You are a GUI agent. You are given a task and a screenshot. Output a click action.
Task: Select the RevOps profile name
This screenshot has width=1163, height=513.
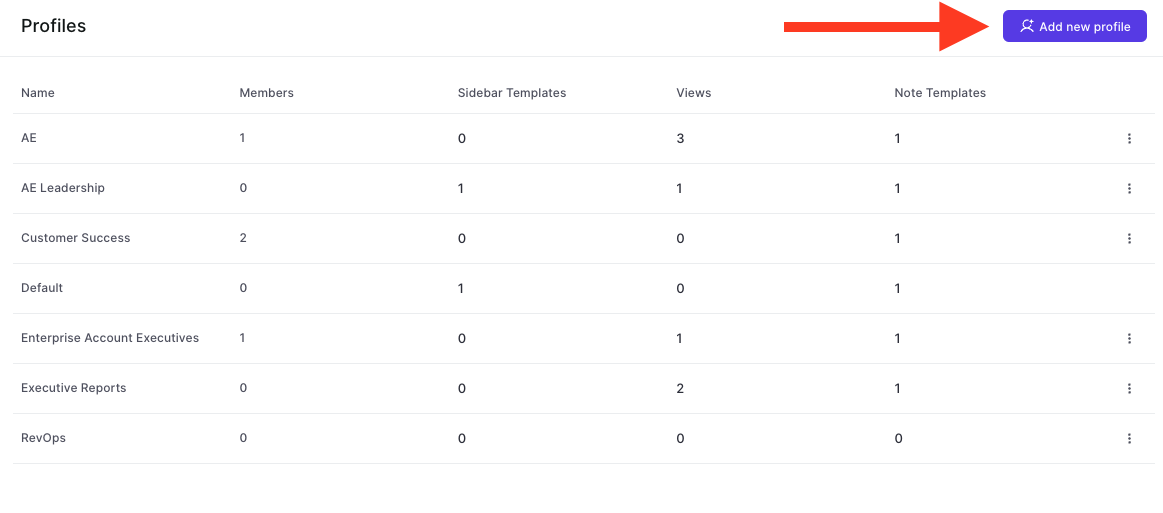pyautogui.click(x=44, y=437)
